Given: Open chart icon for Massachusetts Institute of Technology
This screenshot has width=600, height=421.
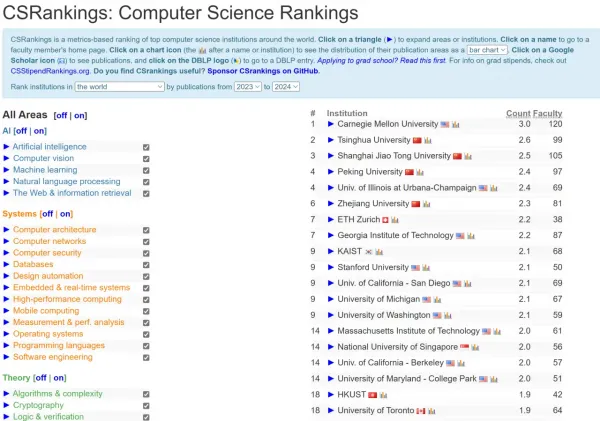Looking at the screenshot, I should (x=497, y=331).
